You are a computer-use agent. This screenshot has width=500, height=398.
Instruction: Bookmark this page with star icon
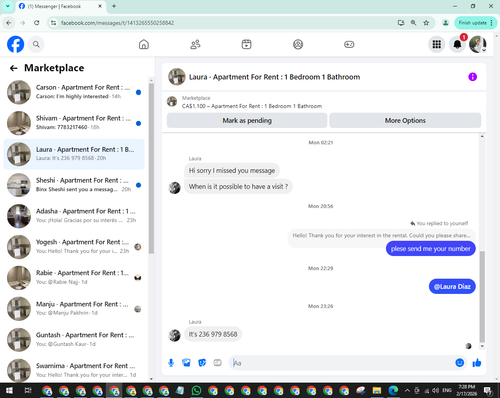tap(426, 23)
